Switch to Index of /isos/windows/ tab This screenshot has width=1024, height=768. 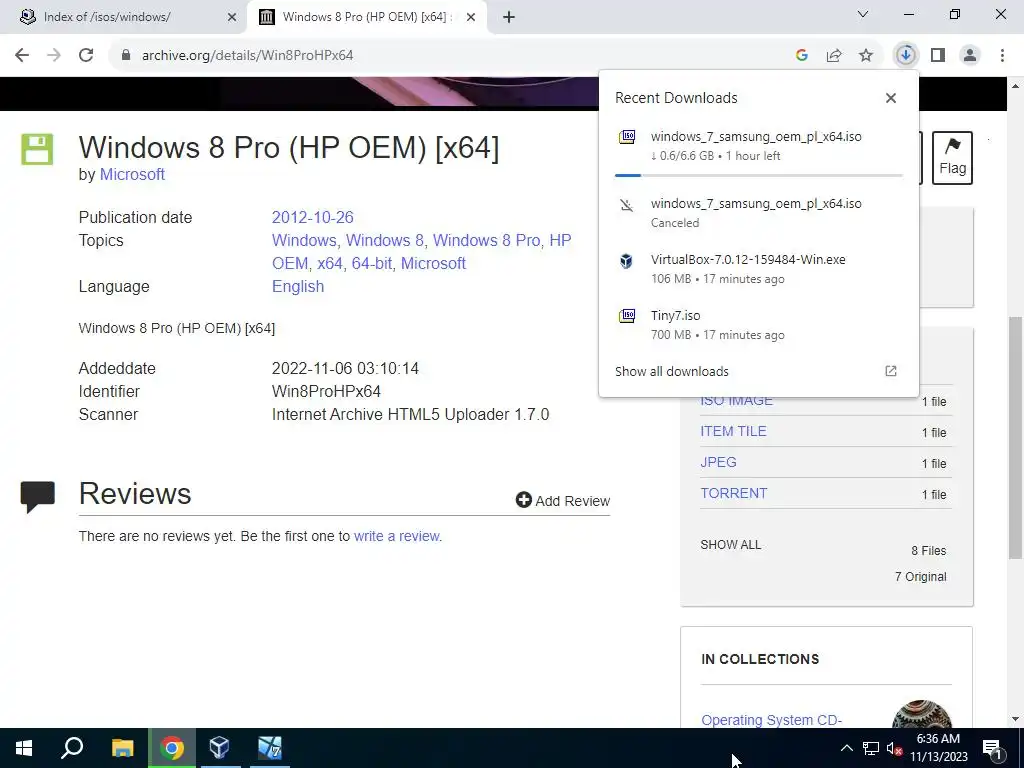[x=124, y=17]
